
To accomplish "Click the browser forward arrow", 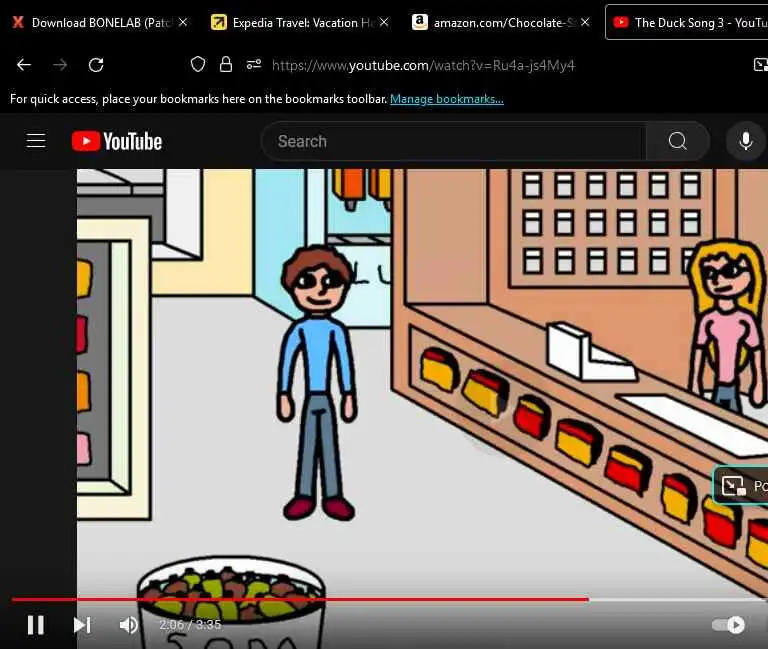I will click(x=60, y=65).
